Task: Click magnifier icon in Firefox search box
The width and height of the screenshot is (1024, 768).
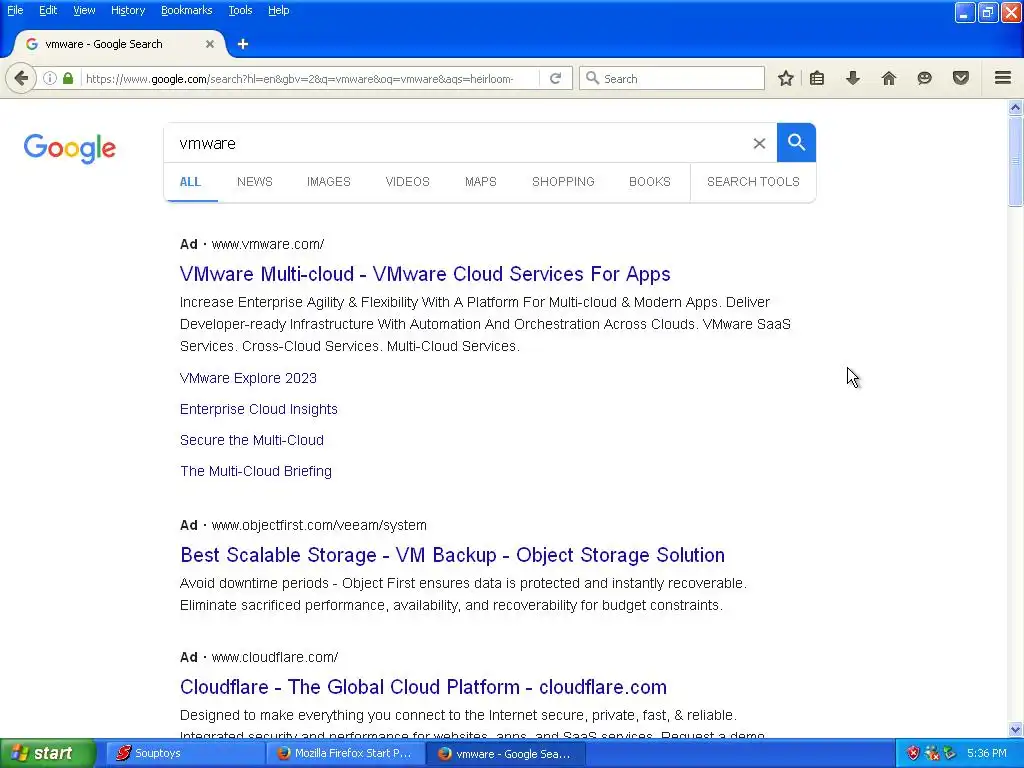Action: click(592, 78)
